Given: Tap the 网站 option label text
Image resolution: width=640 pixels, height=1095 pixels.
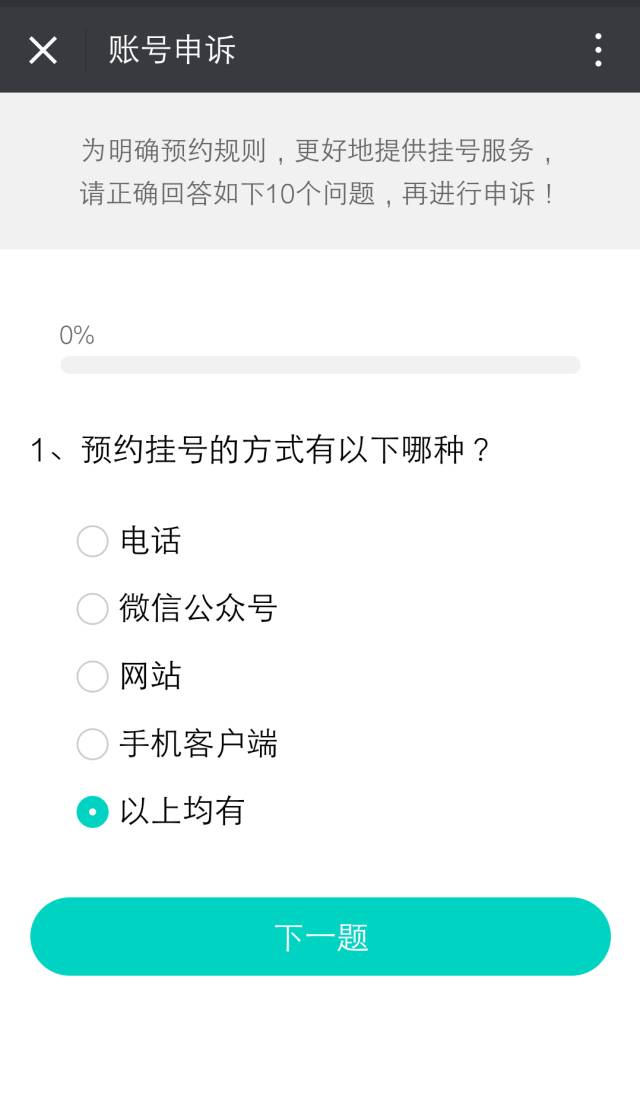Looking at the screenshot, I should 150,676.
